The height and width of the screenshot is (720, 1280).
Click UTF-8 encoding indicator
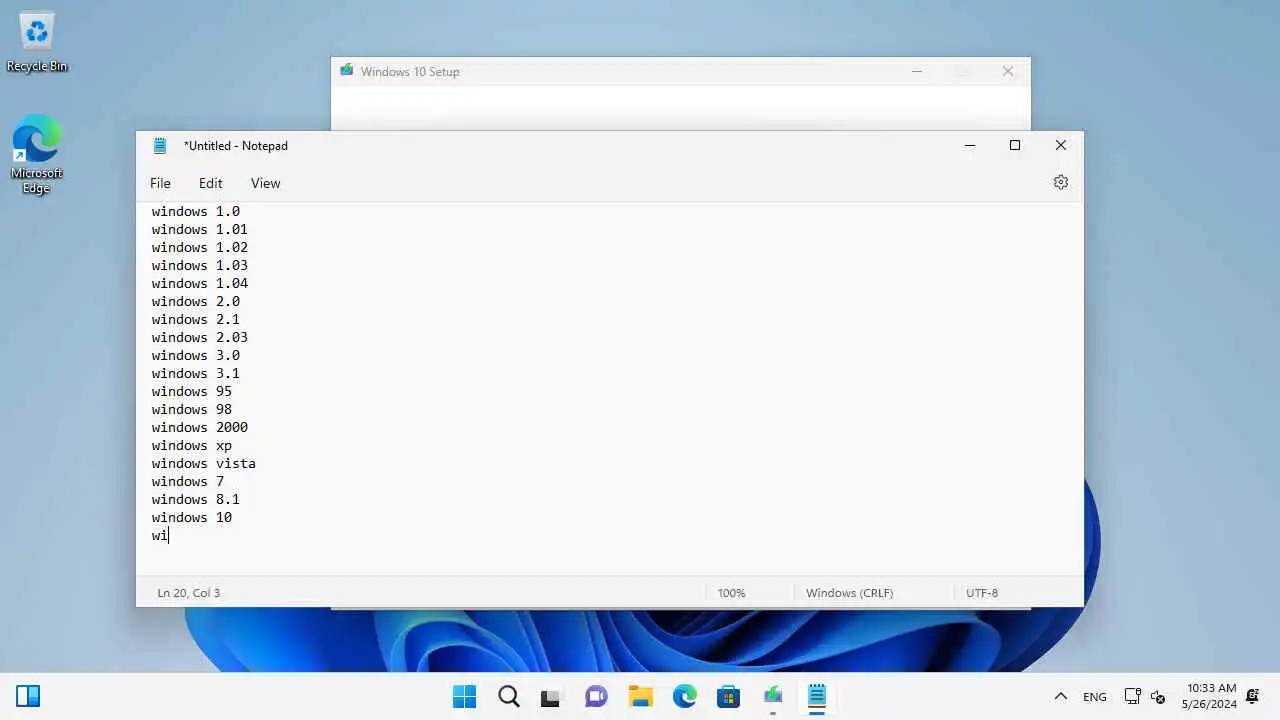(x=982, y=593)
